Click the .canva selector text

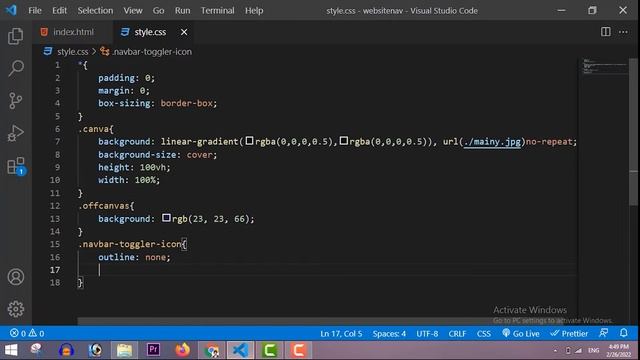click(x=94, y=129)
